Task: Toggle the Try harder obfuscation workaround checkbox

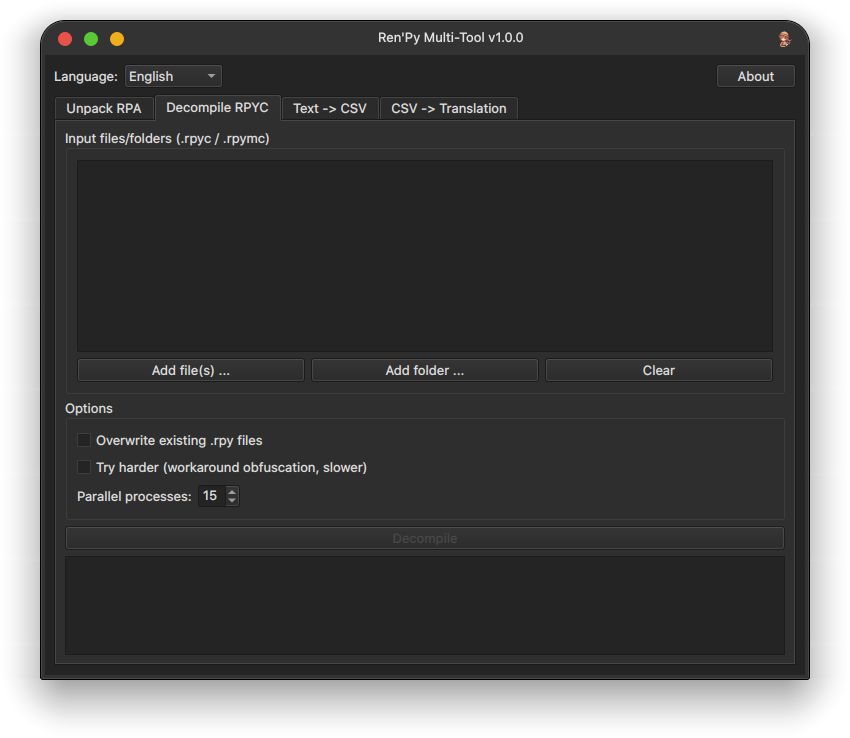Action: click(83, 467)
